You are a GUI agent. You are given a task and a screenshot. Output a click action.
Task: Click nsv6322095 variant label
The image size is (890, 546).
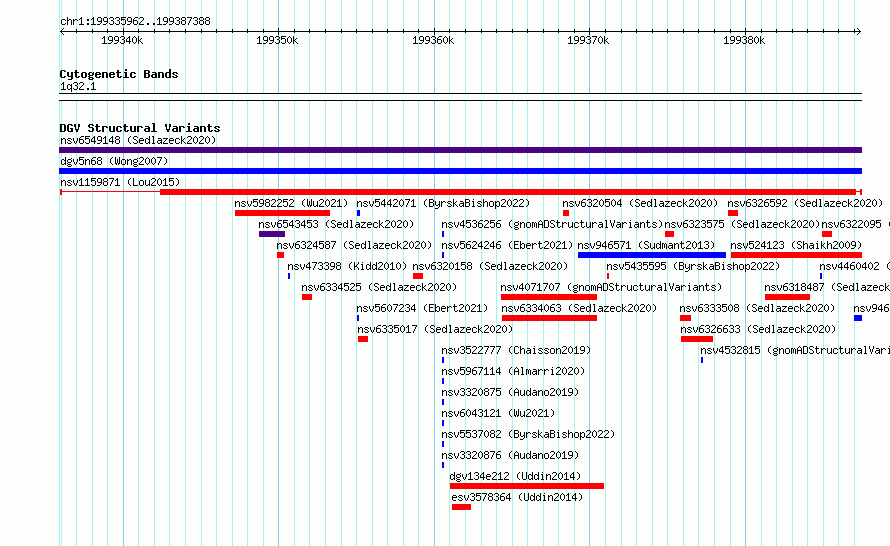coord(855,224)
